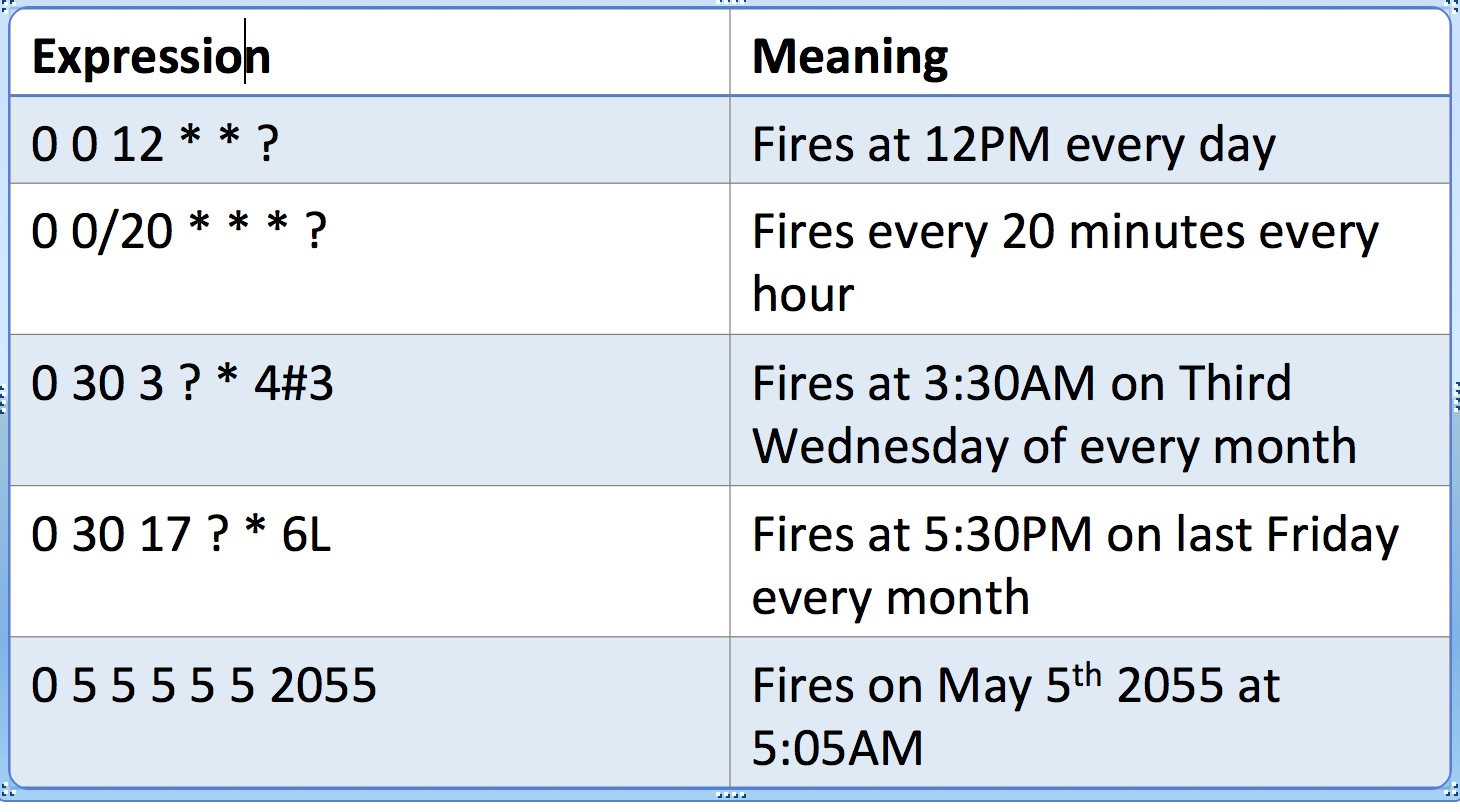Click the top-center table resize handle
Screen dimensions: 1460x812
click(730, 3)
